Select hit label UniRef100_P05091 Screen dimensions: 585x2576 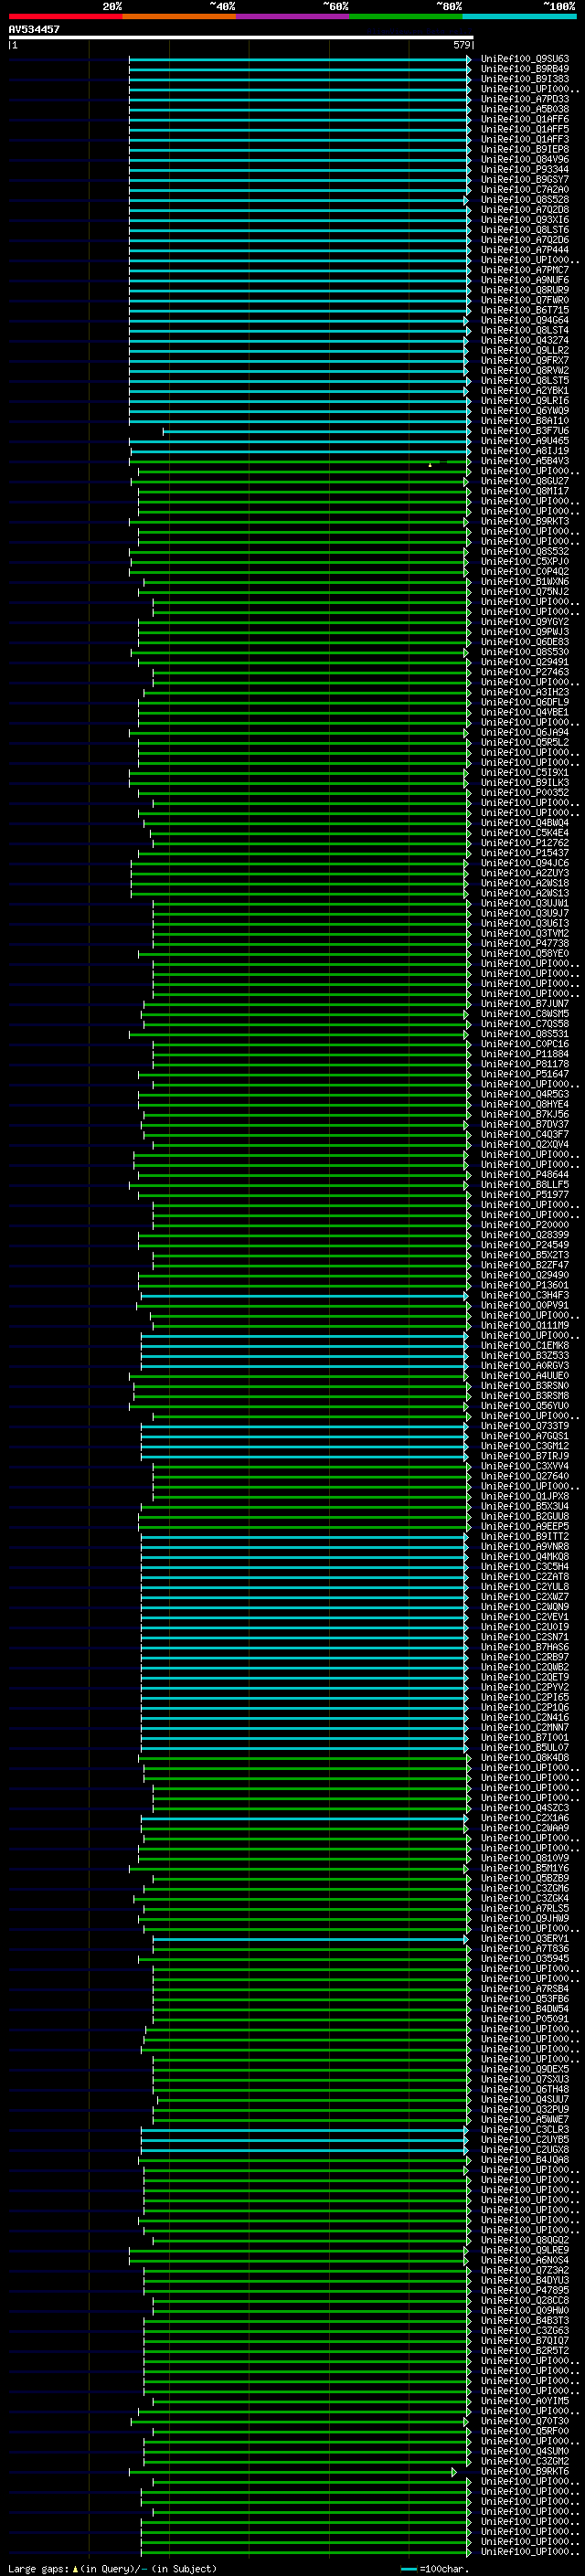point(525,2019)
